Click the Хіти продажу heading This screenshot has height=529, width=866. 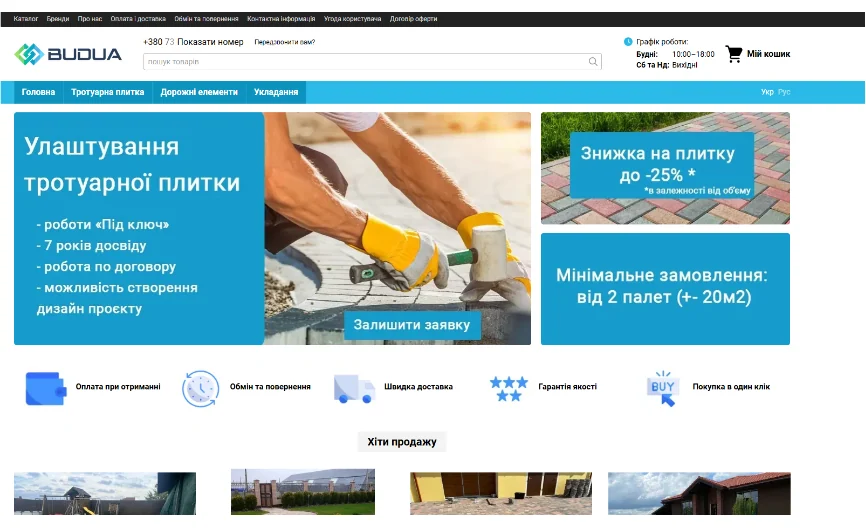[402, 442]
